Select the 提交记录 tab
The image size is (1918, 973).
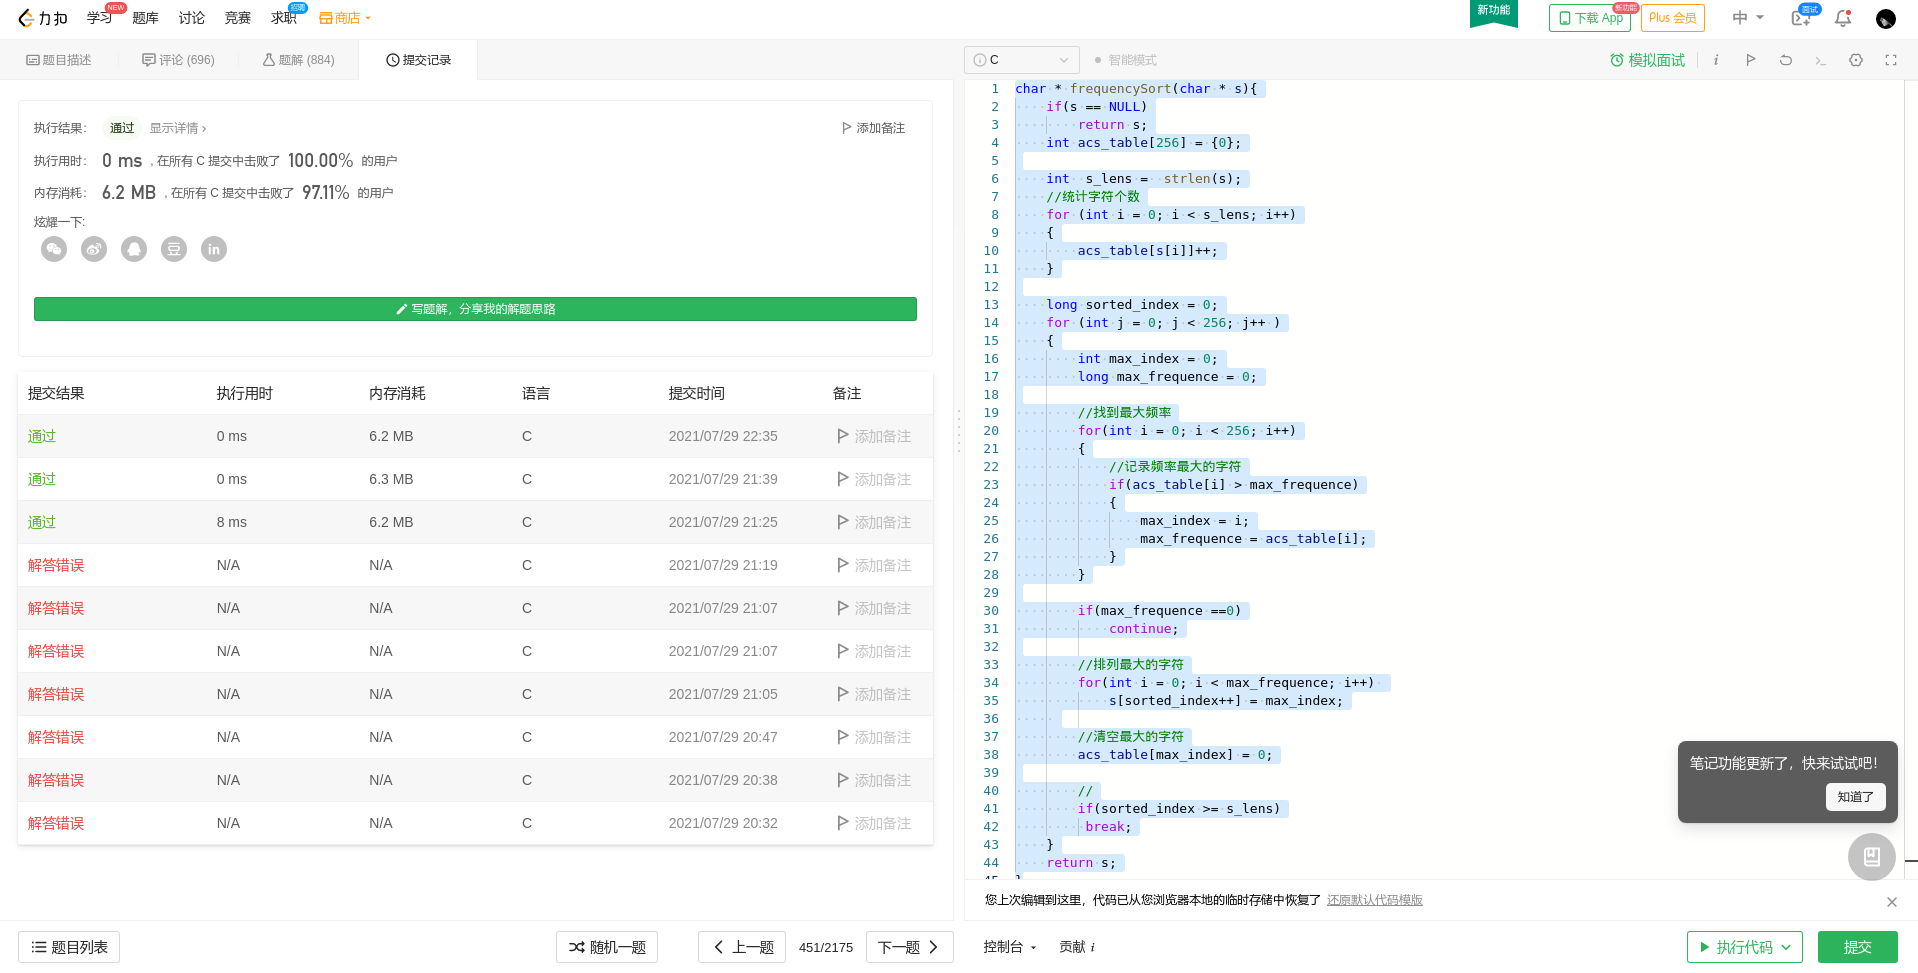pos(419,60)
